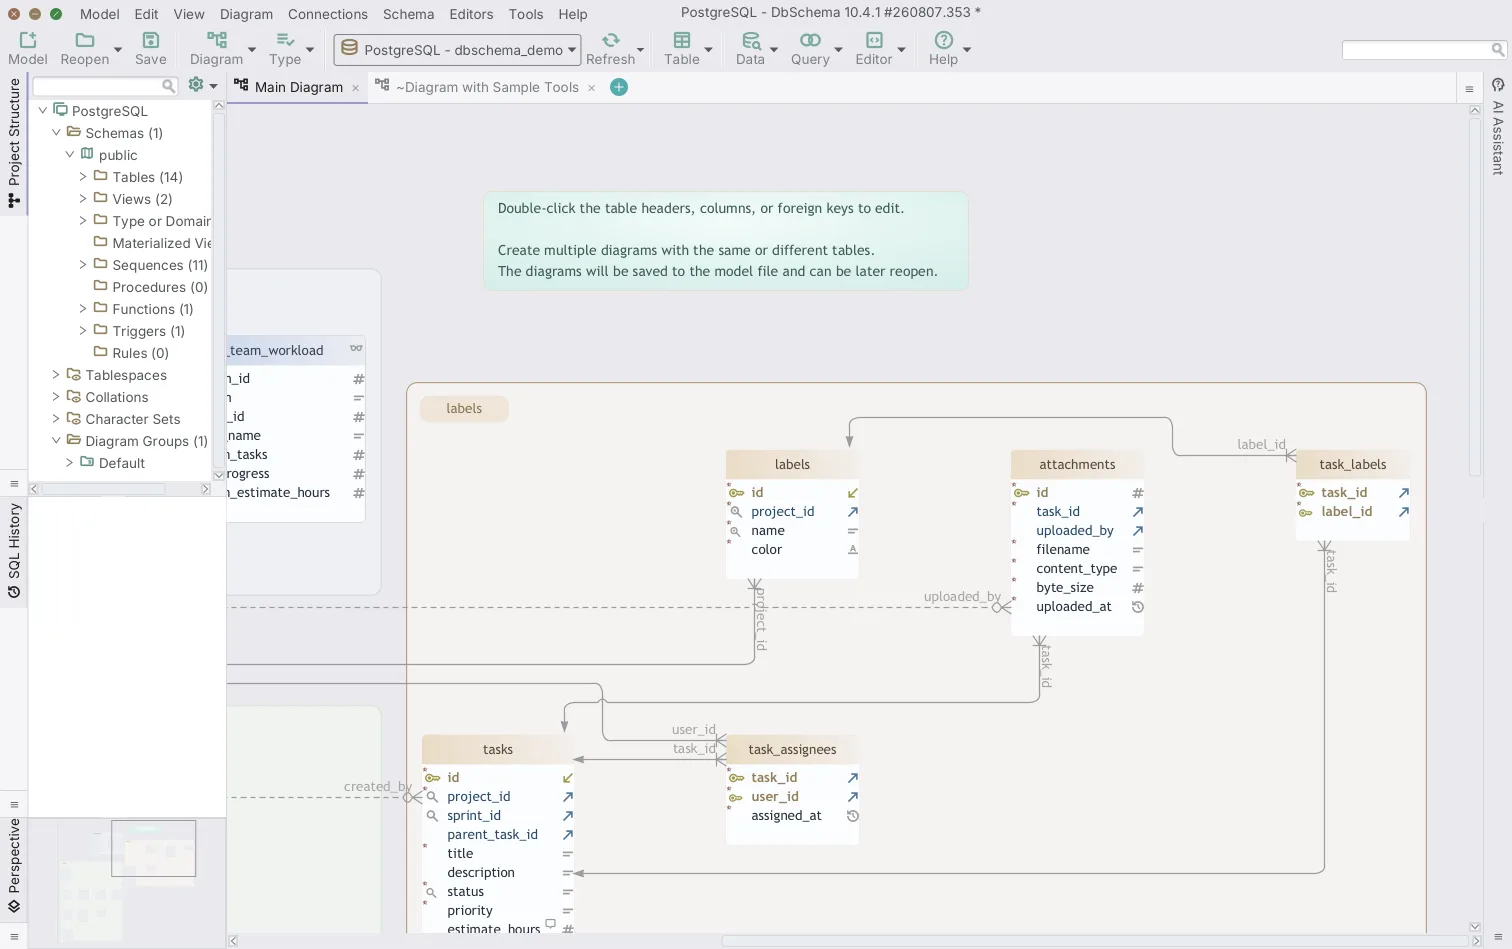Click the toolbar search magnifier icon

coord(1497,49)
